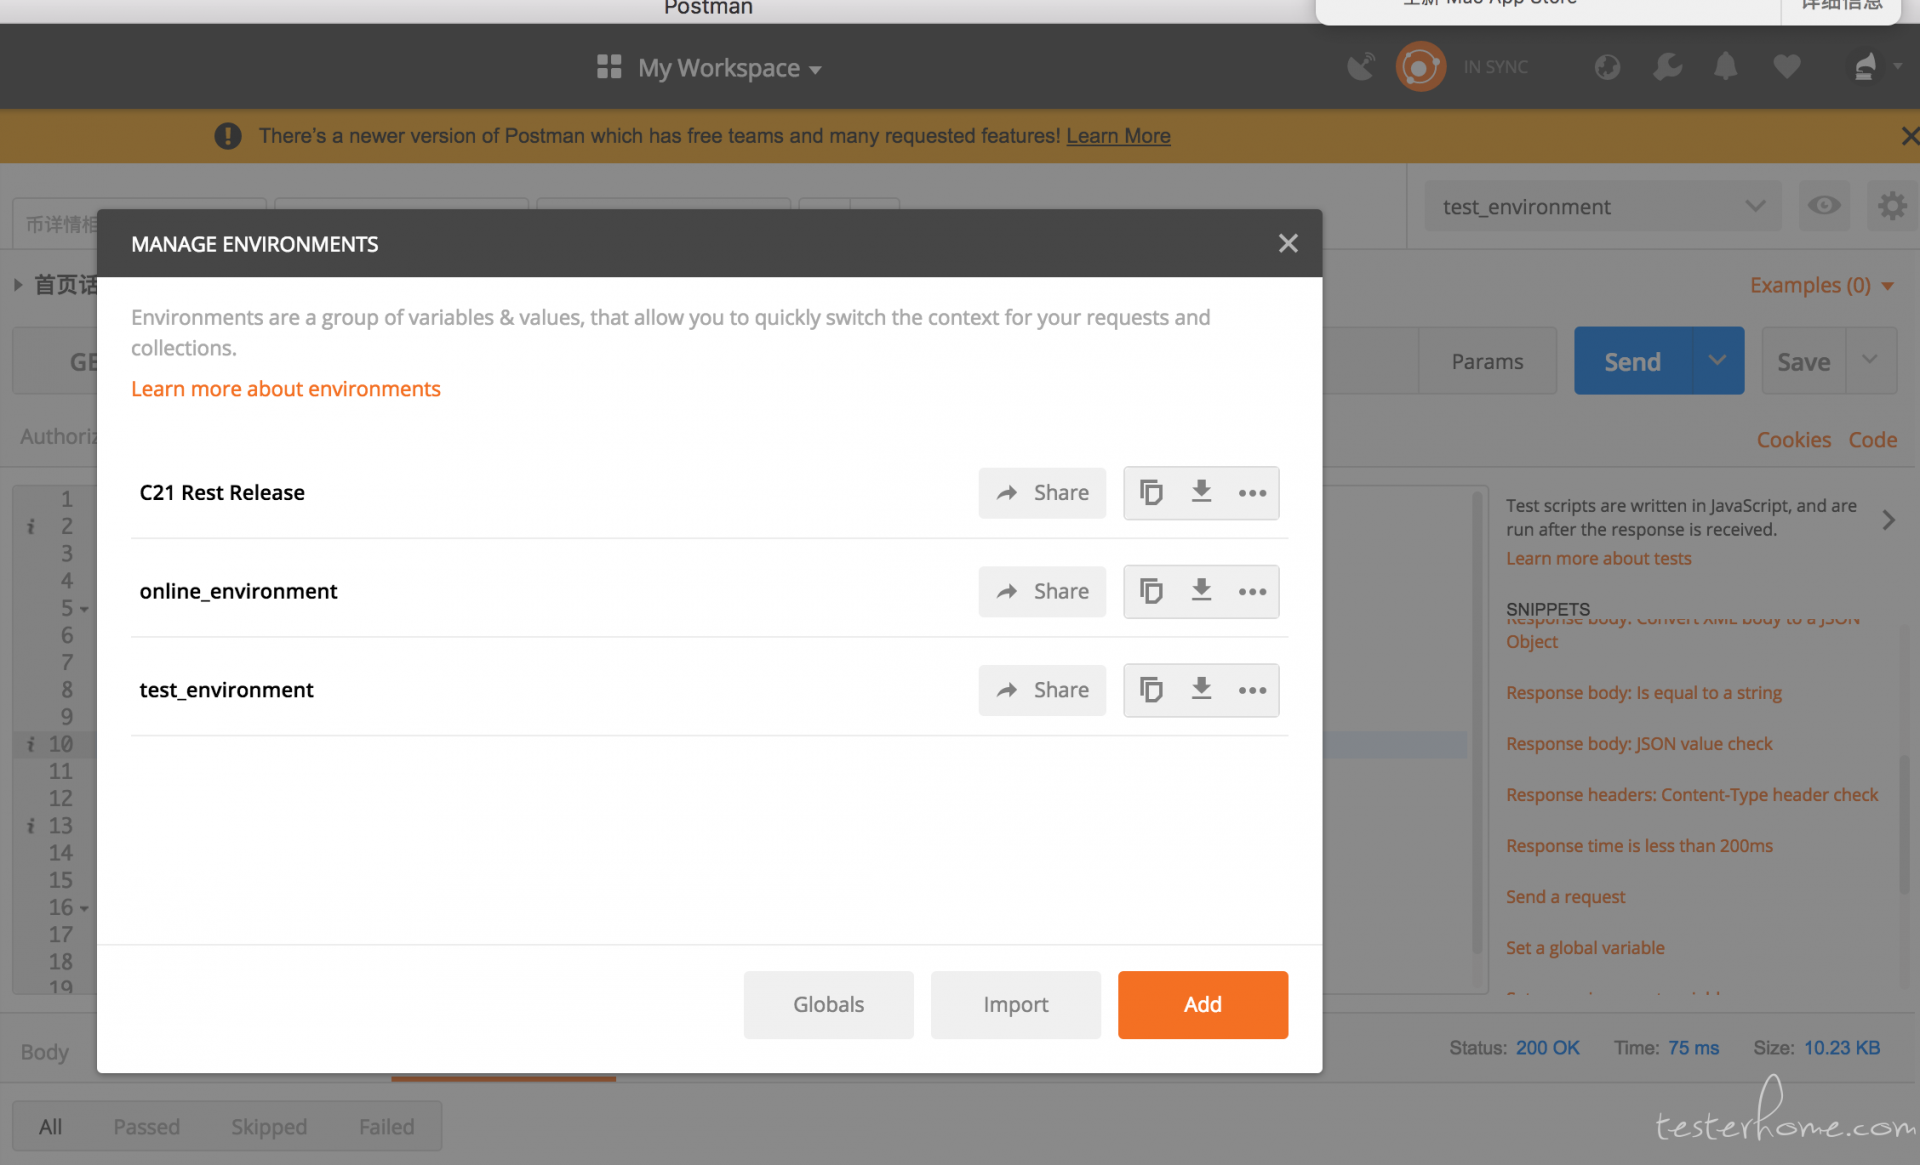Image resolution: width=1920 pixels, height=1165 pixels.
Task: Open the Code link
Action: pos(1872,440)
